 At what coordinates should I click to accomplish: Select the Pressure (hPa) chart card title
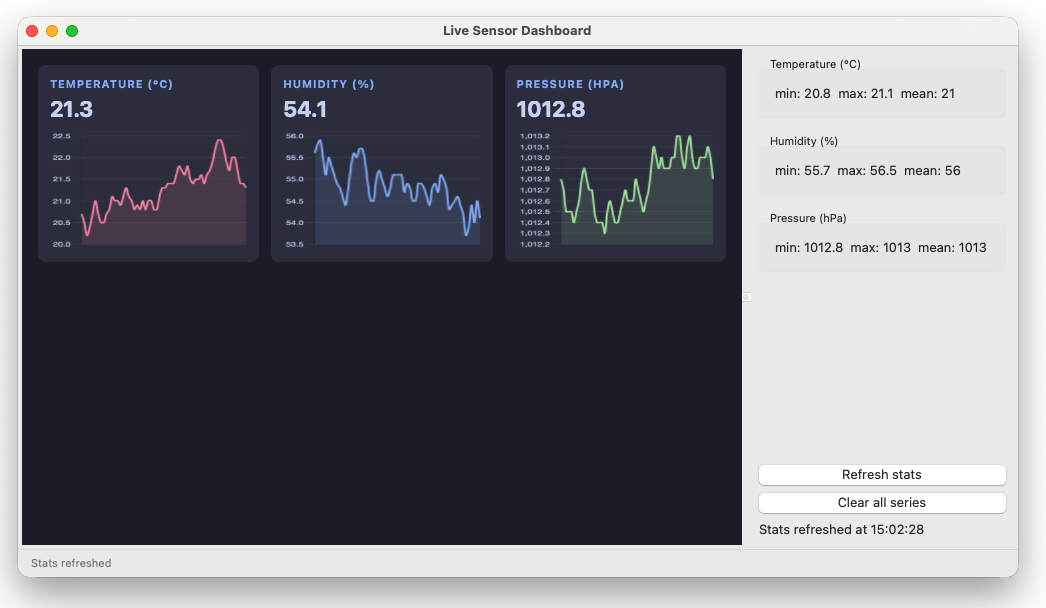coord(570,85)
